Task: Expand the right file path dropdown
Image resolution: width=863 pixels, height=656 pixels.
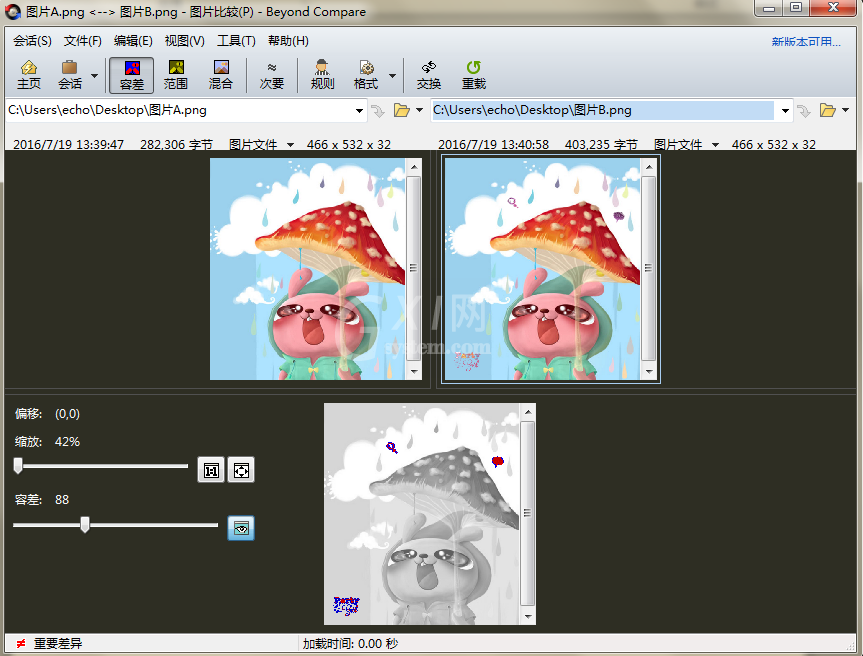Action: pos(785,111)
